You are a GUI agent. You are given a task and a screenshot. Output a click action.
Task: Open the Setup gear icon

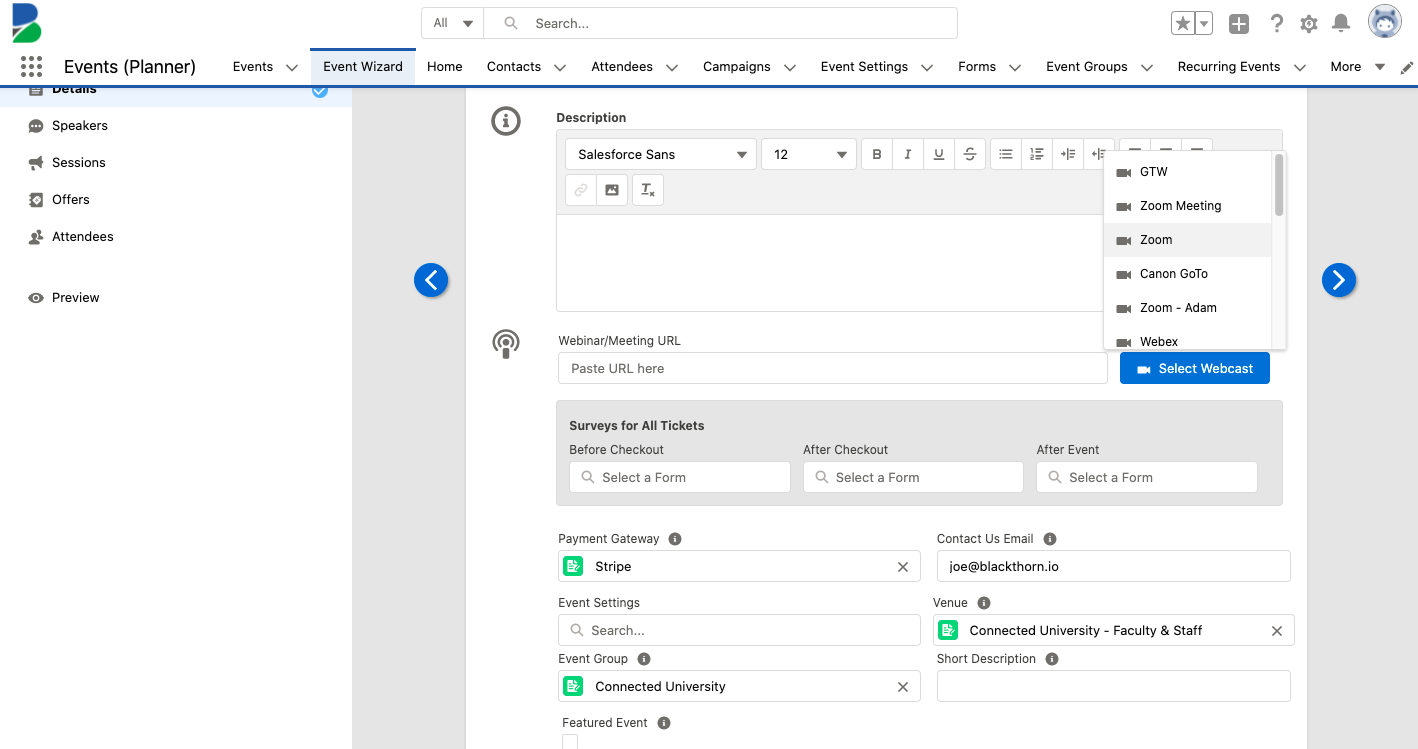point(1308,24)
